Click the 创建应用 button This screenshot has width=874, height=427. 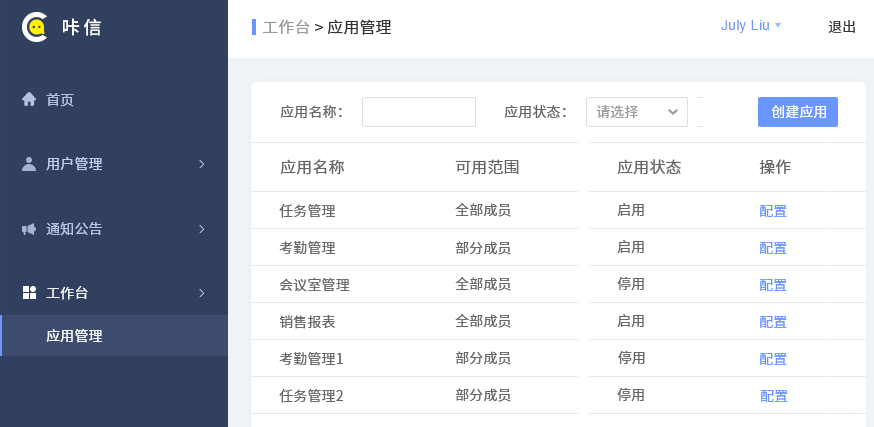click(x=798, y=112)
